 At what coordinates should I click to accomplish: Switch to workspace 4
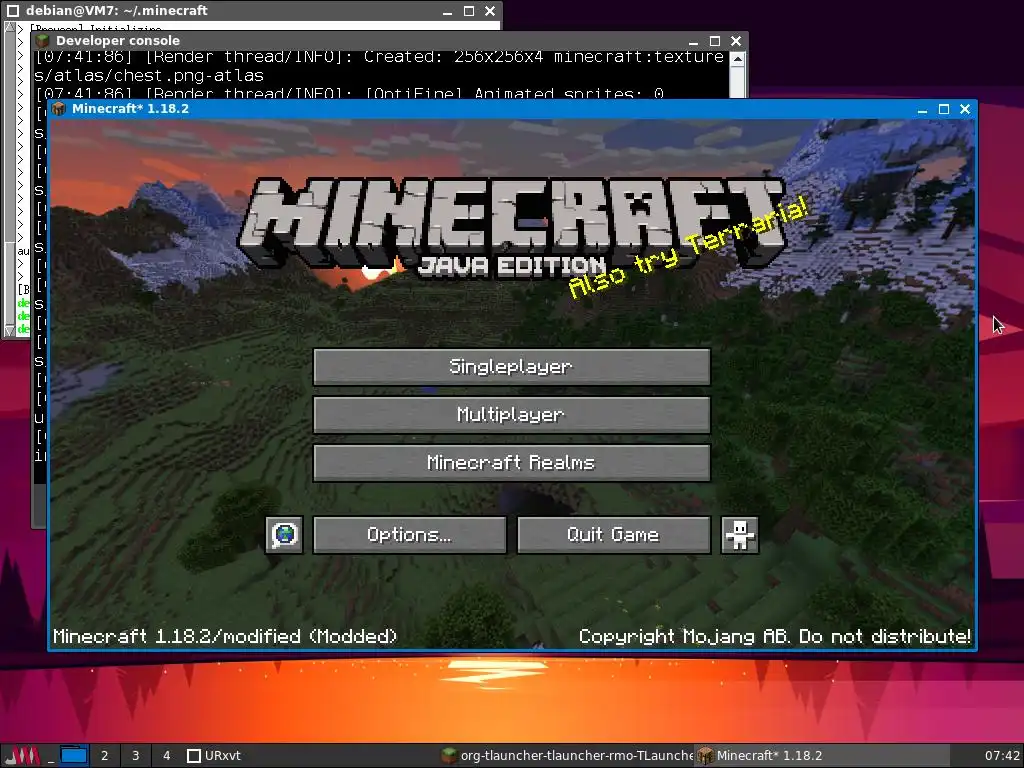coord(167,756)
